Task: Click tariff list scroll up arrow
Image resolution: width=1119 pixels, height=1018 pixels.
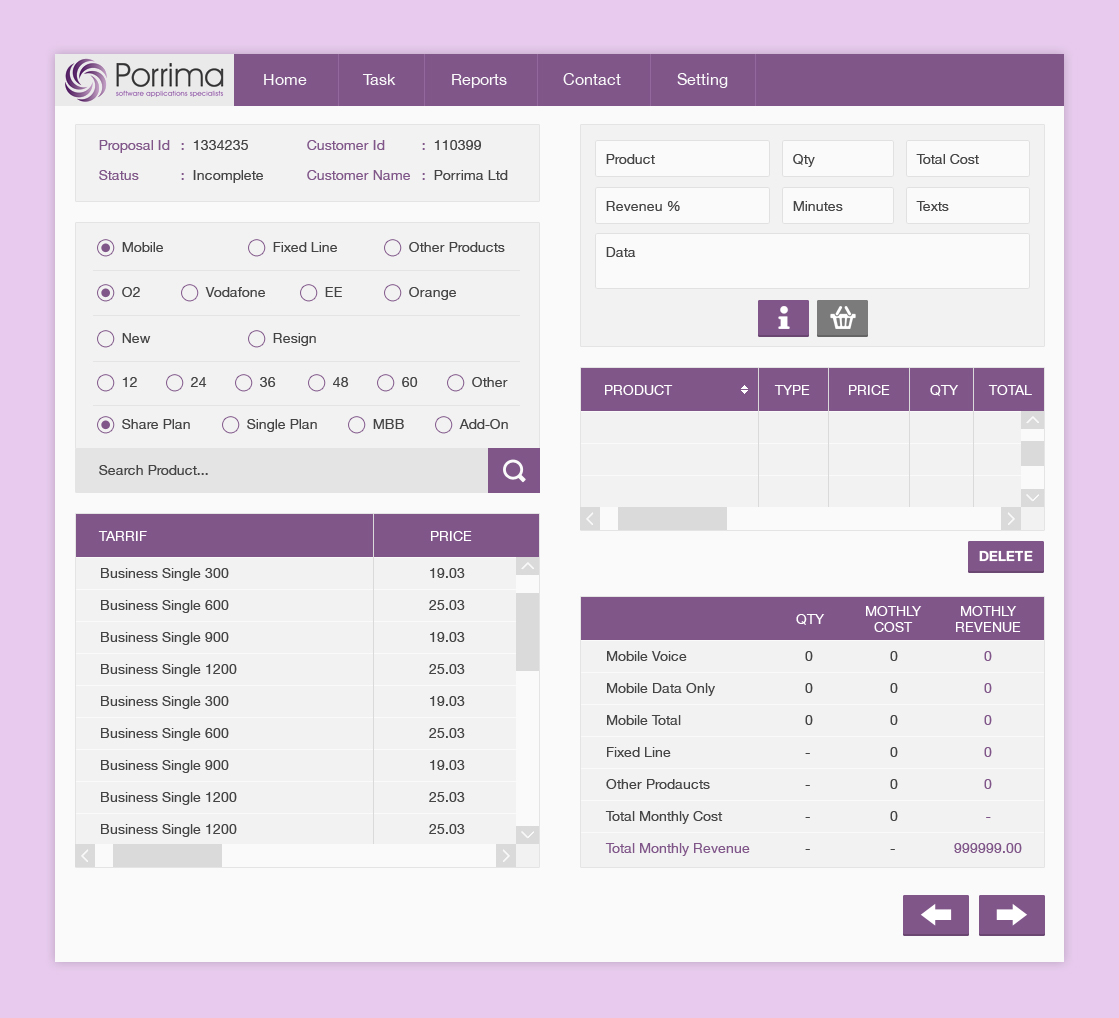Action: 527,567
